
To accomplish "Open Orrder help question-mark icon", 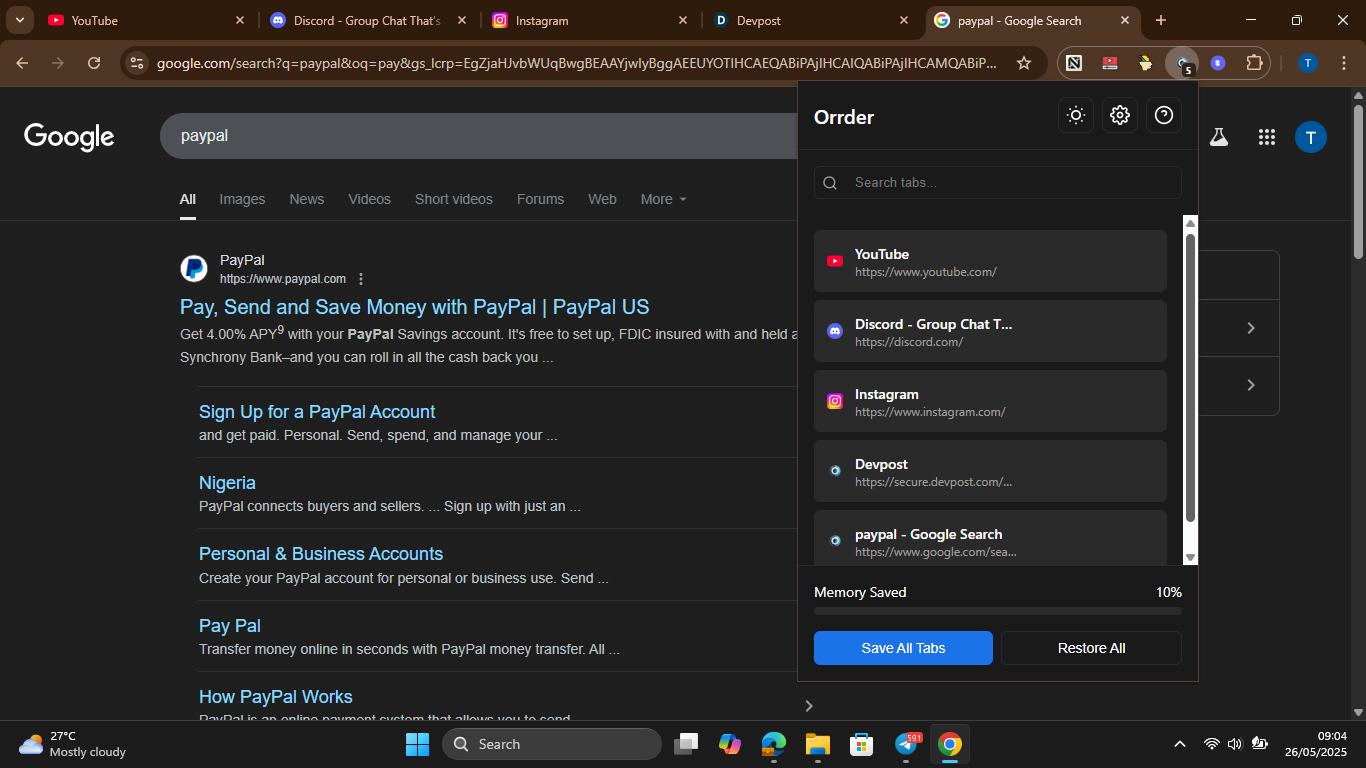I will coord(1164,115).
